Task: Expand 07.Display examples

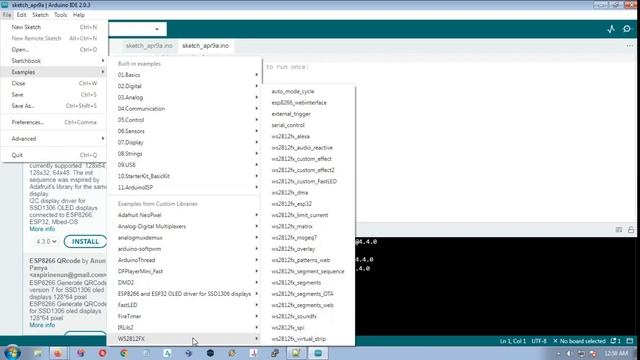Action: (x=185, y=142)
